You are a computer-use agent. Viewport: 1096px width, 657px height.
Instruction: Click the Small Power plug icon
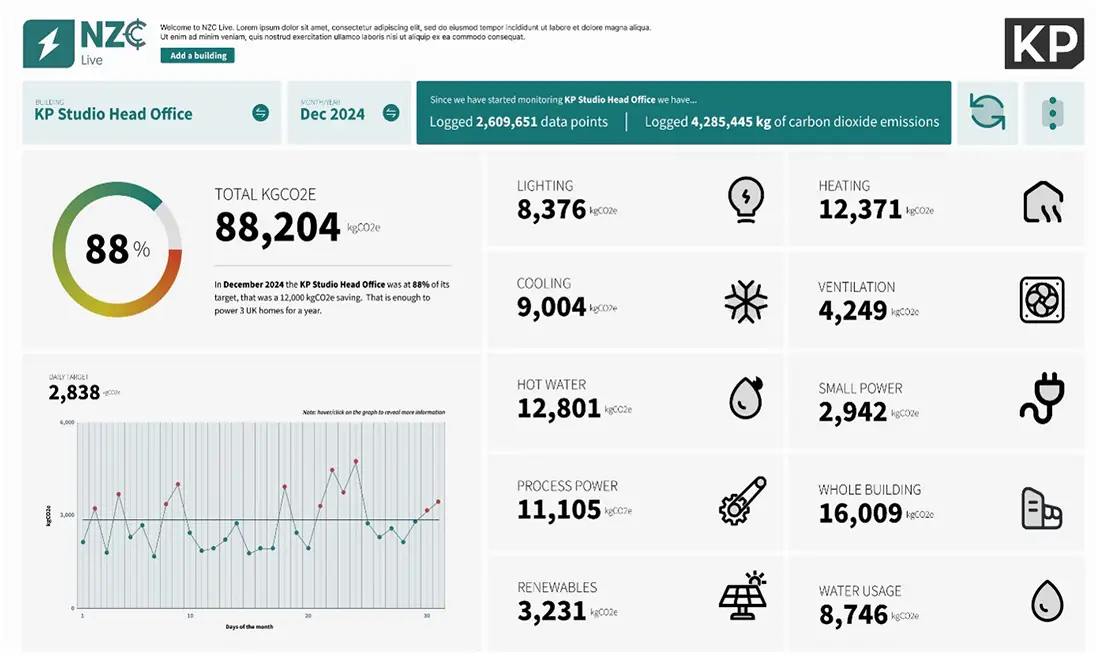tap(1042, 398)
